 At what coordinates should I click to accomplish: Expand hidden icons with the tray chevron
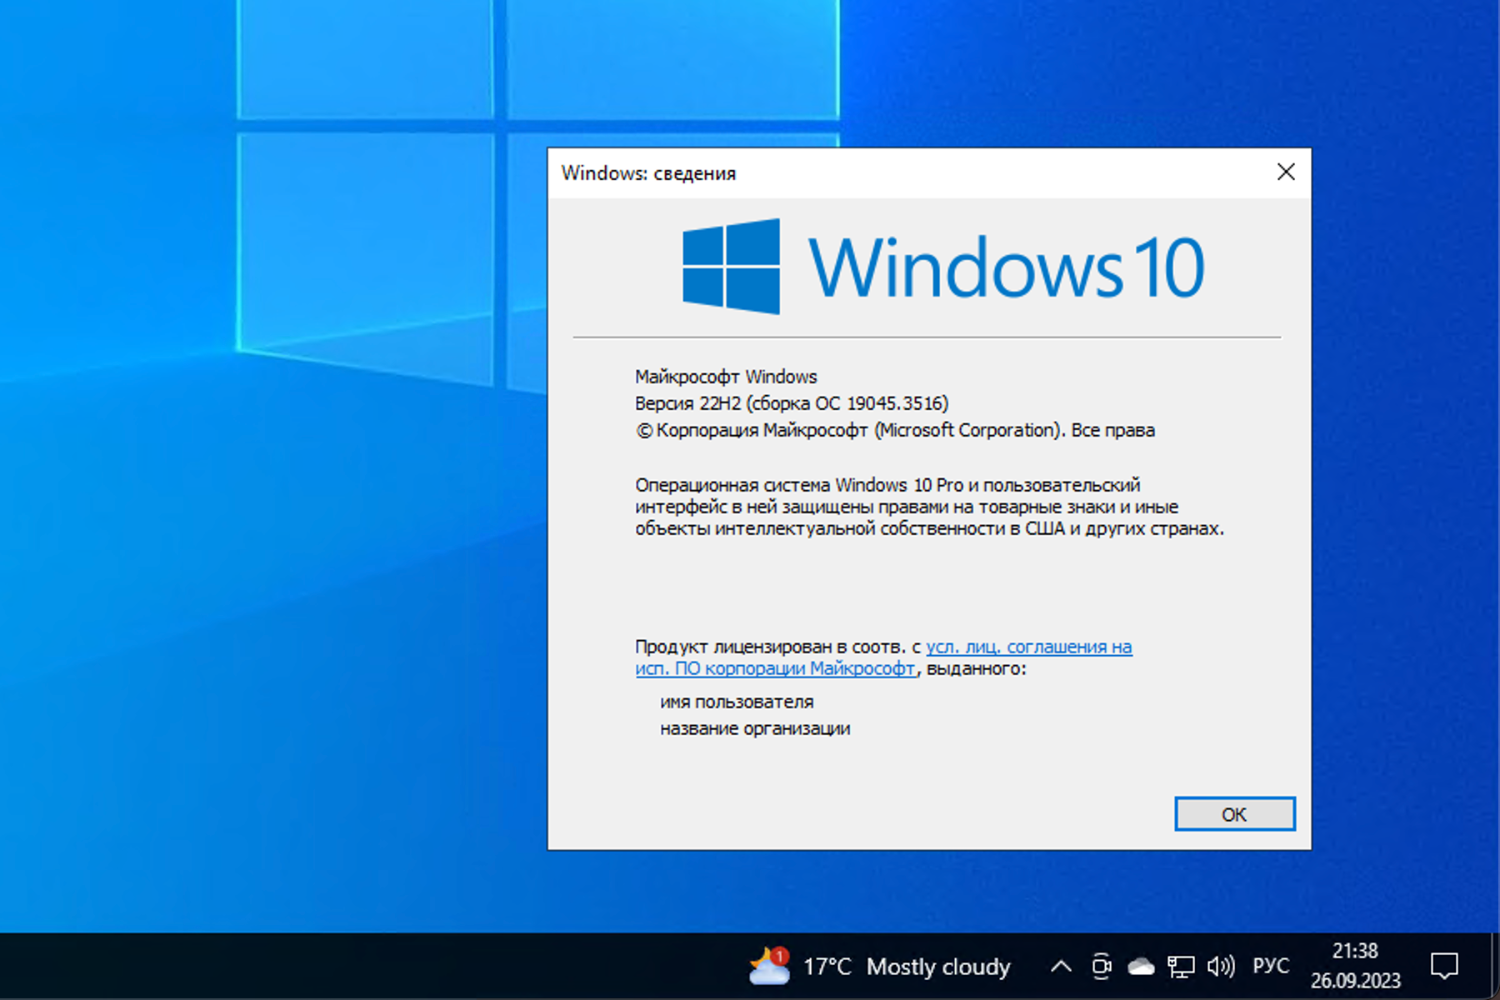[x=1061, y=966]
